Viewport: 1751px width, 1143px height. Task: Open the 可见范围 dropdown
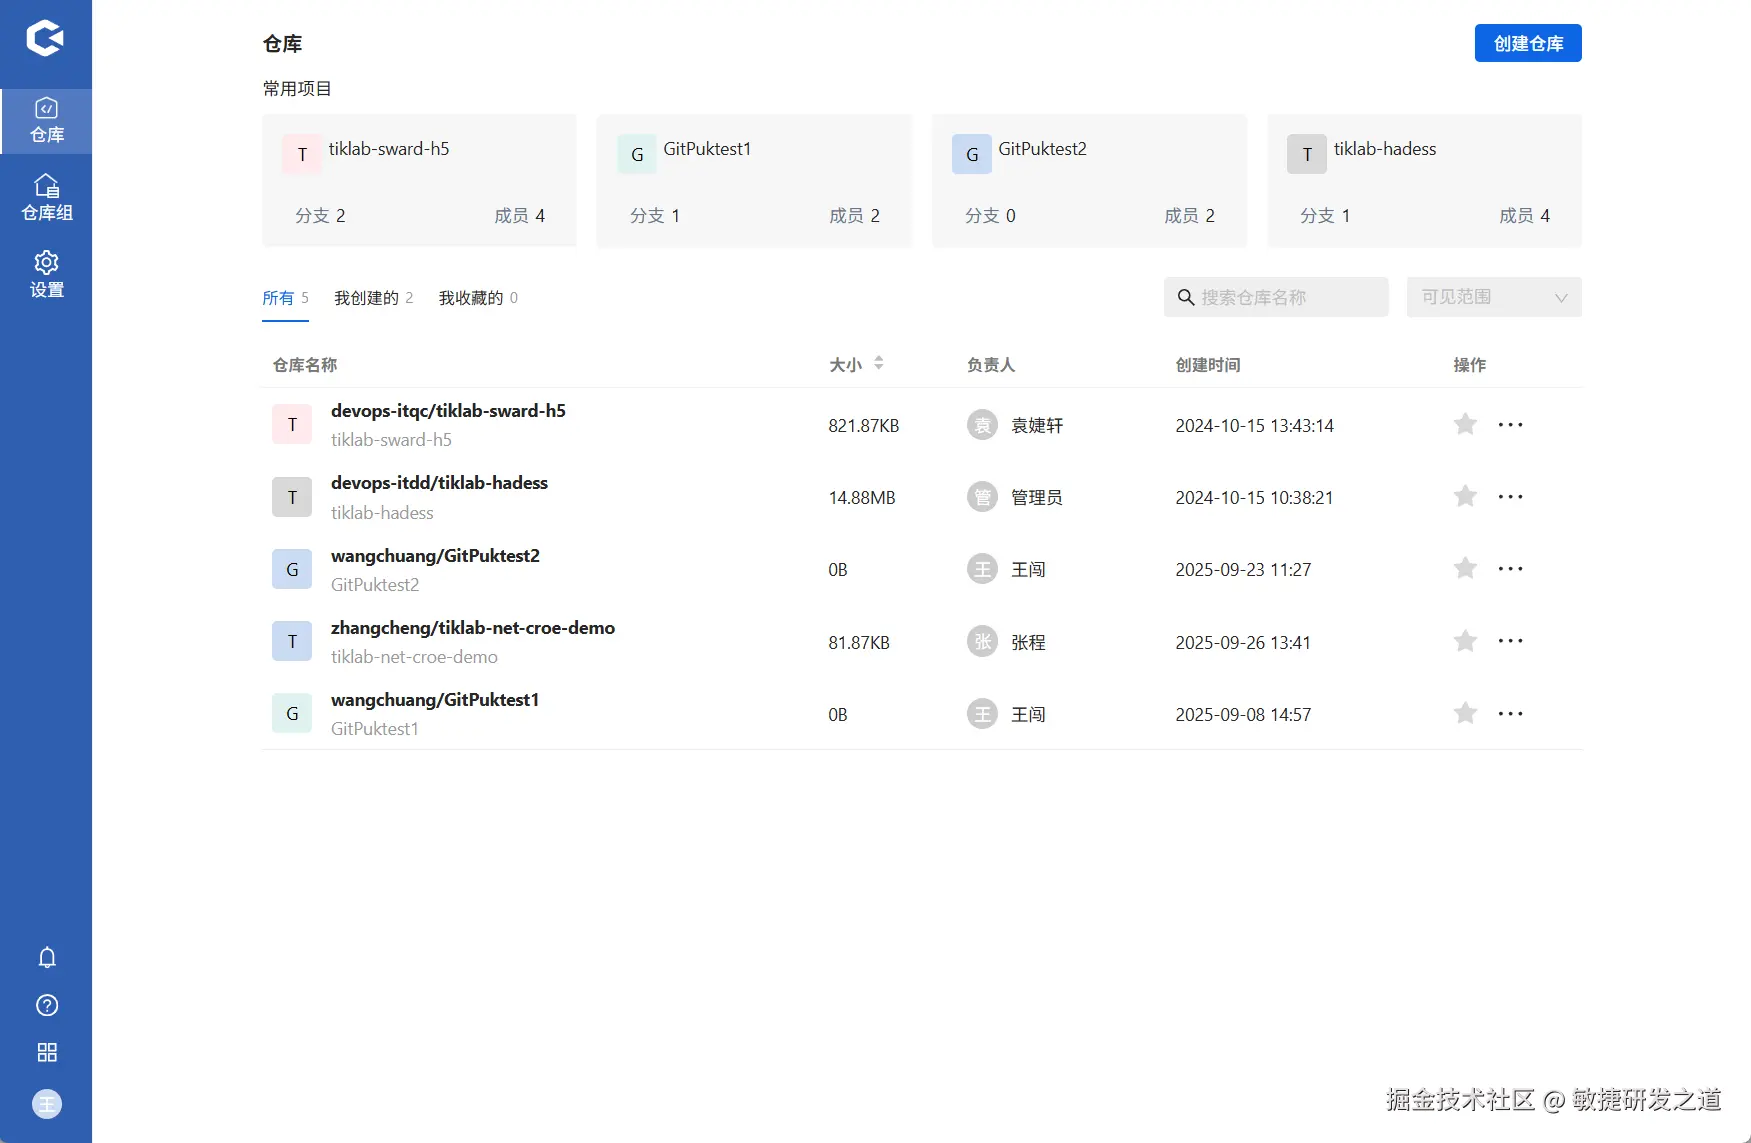click(x=1493, y=296)
